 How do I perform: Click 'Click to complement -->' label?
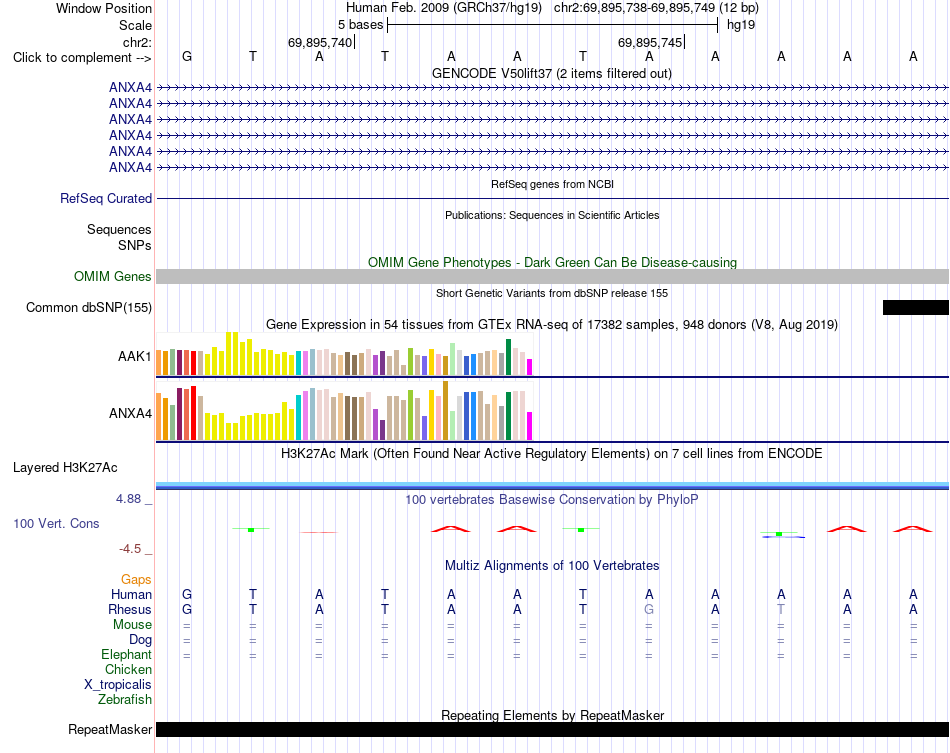click(x=82, y=58)
